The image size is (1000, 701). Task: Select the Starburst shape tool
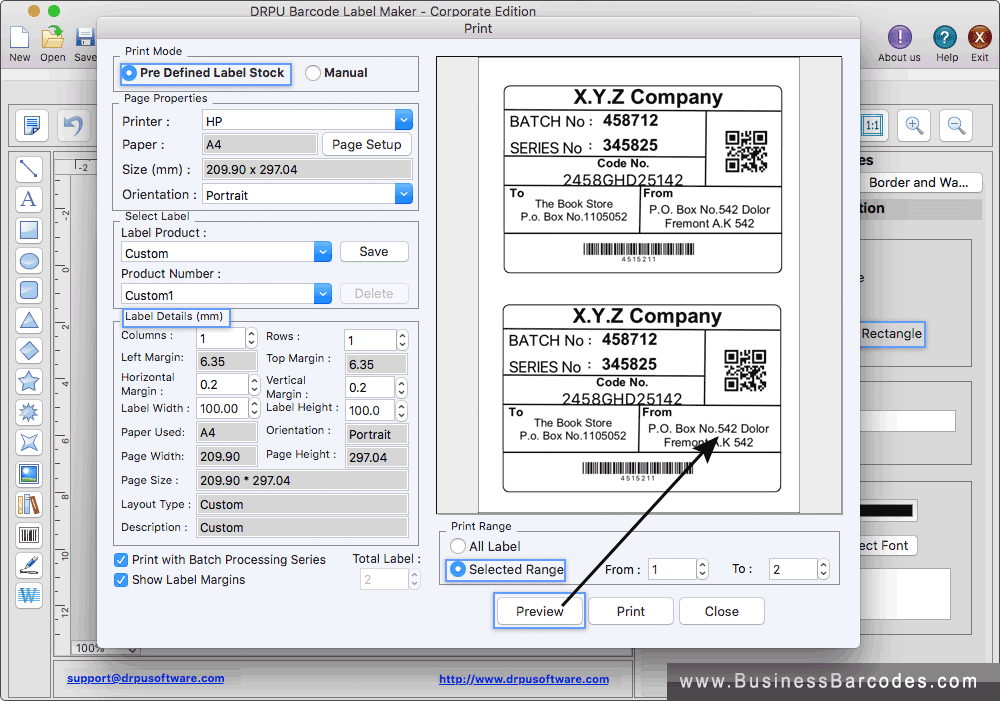(x=29, y=412)
